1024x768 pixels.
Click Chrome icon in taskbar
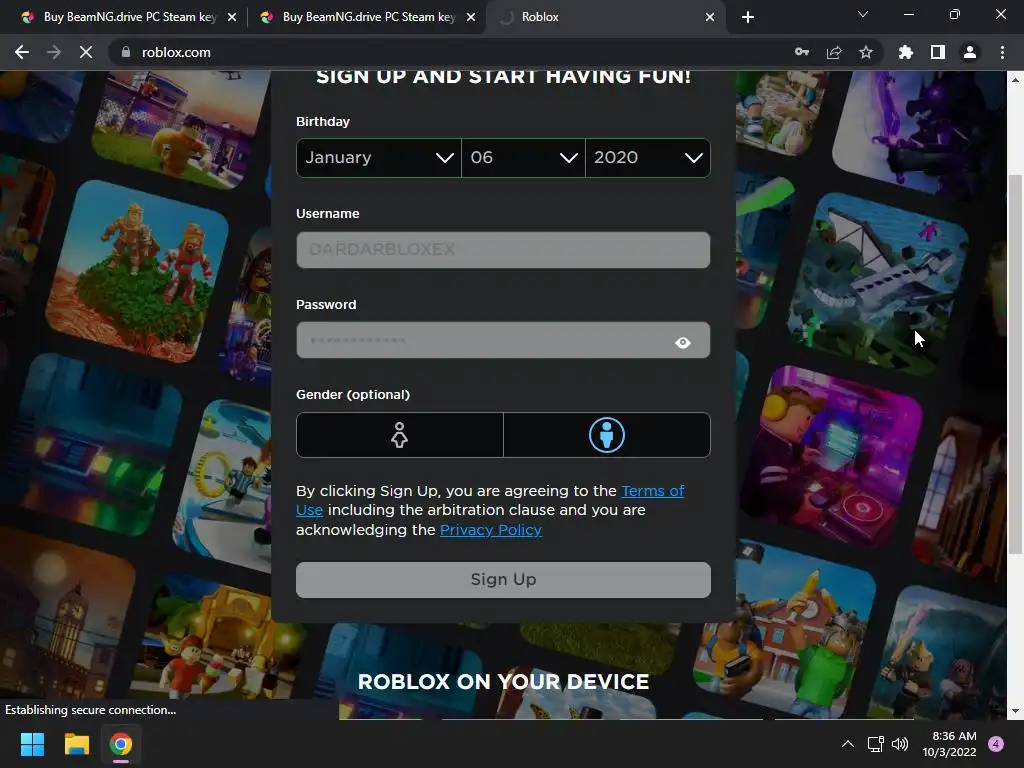coord(121,744)
